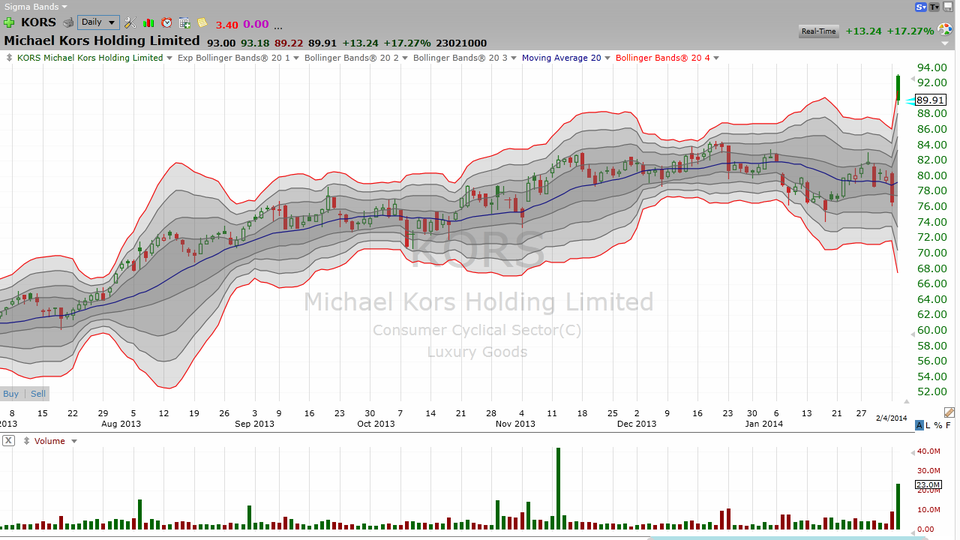Click the red 3.40 value

point(227,24)
